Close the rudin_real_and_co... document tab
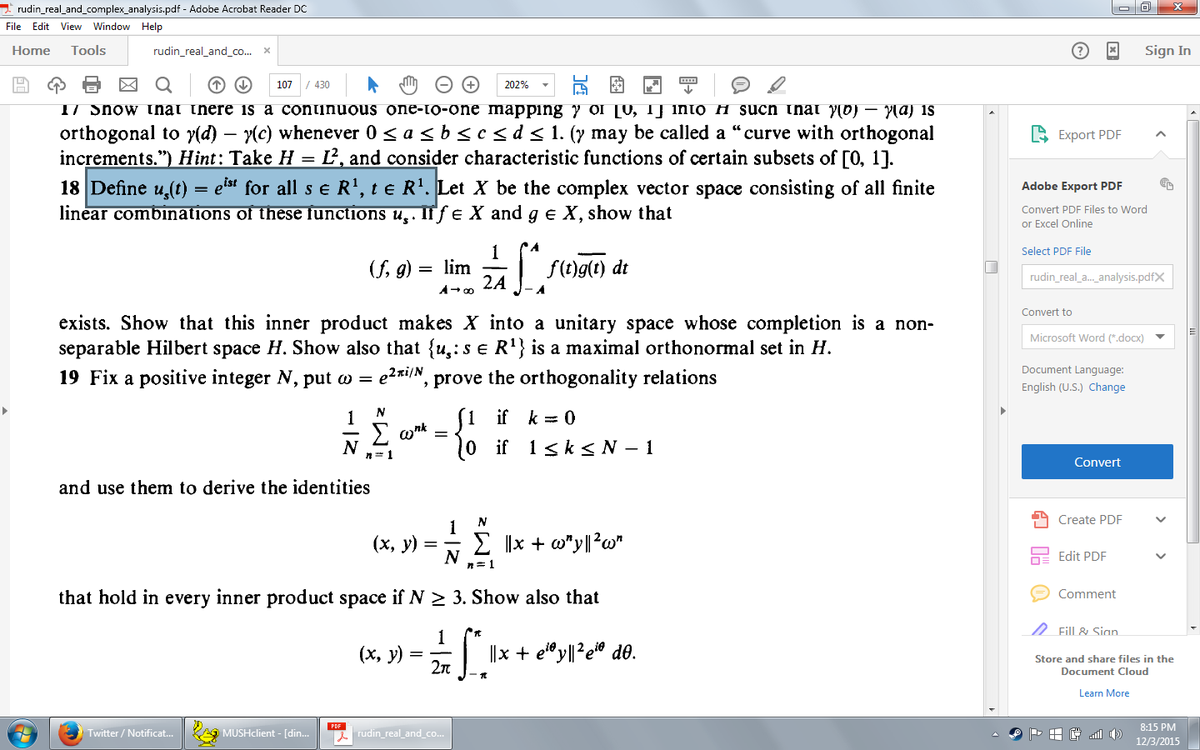The image size is (1200, 750). pyautogui.click(x=267, y=51)
